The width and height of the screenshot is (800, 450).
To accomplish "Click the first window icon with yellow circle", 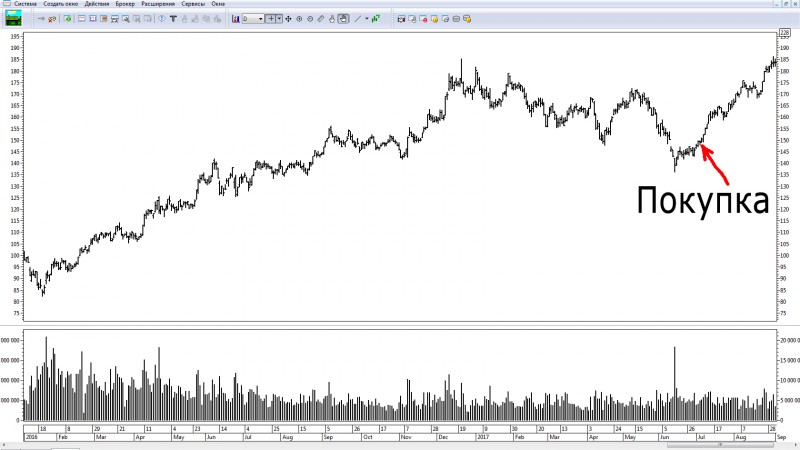I will [x=434, y=19].
